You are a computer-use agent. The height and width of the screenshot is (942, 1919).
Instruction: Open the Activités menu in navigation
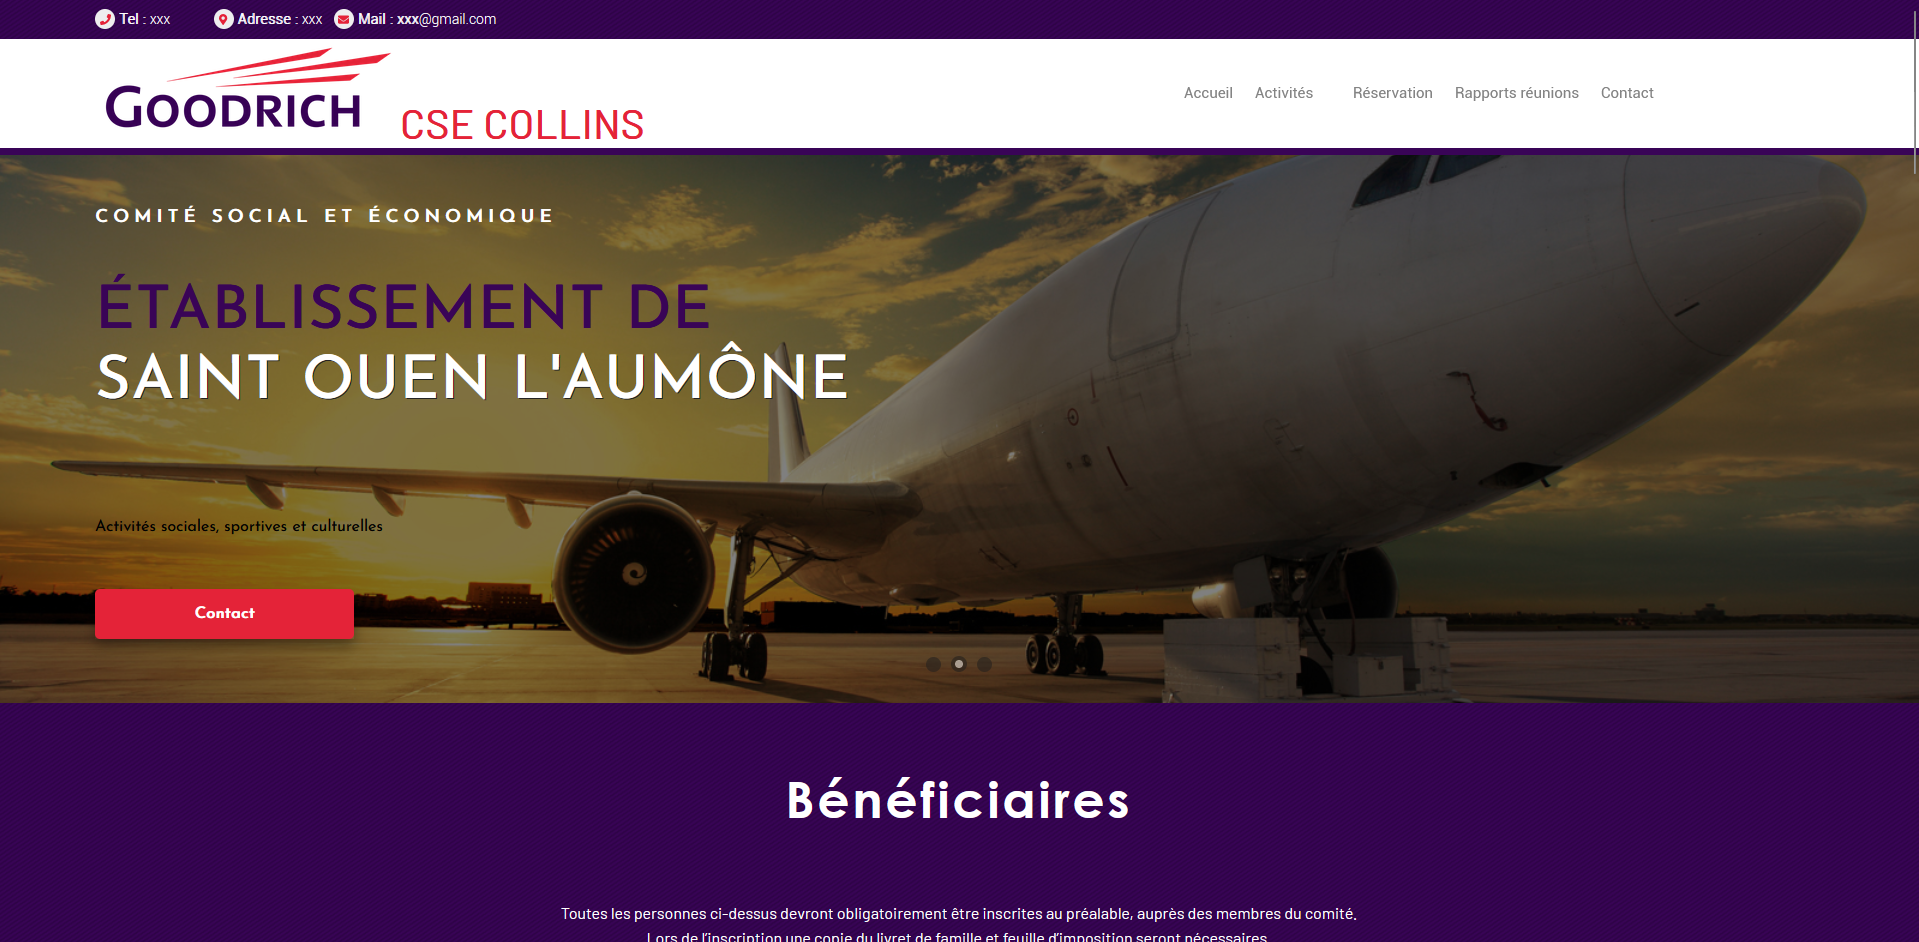1284,93
